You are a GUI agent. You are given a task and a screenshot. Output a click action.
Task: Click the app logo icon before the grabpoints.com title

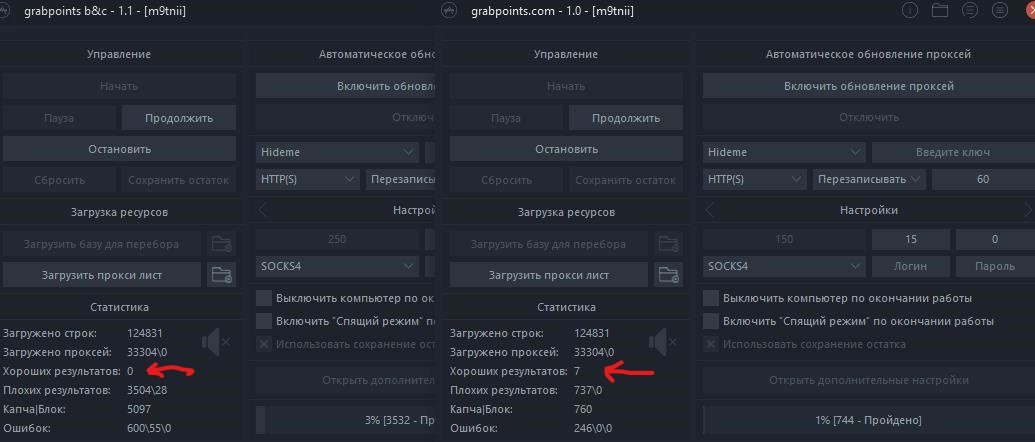click(451, 12)
